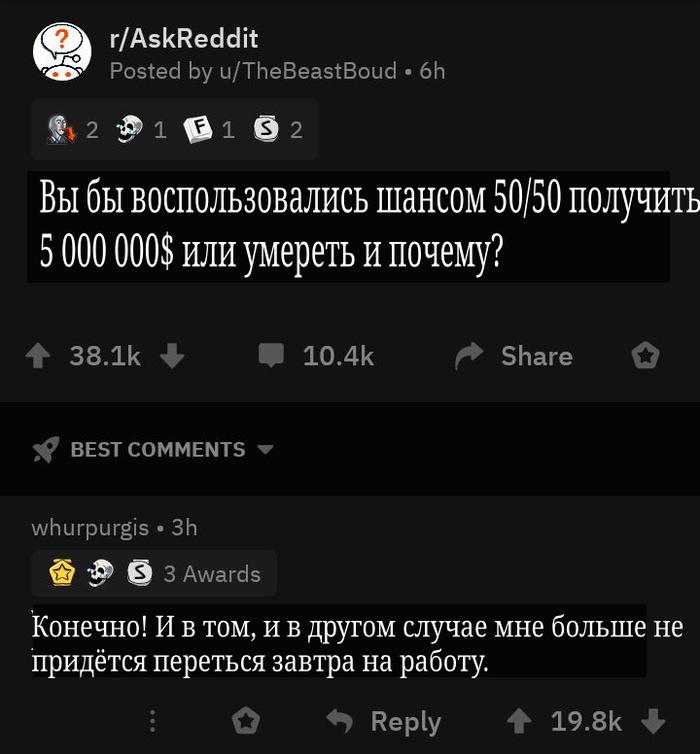
Task: Open the Russian post title text
Action: pos(349,226)
